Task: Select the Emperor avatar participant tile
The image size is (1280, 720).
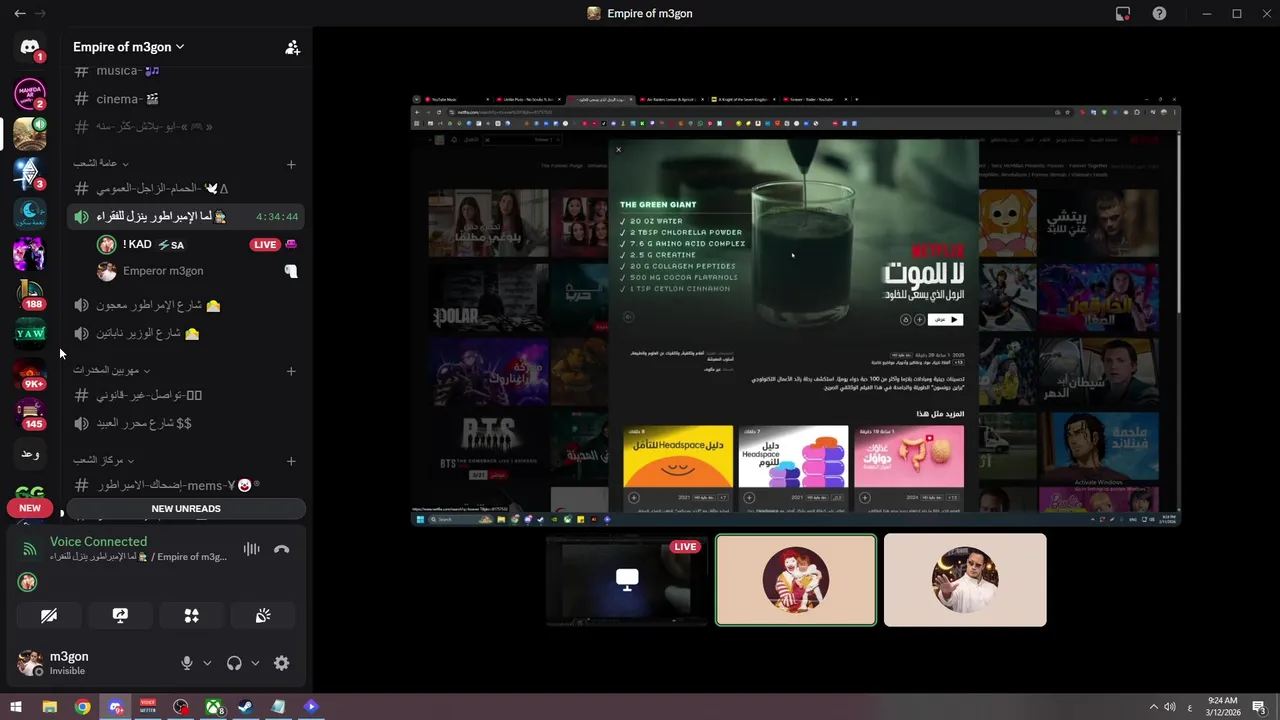Action: tap(965, 580)
